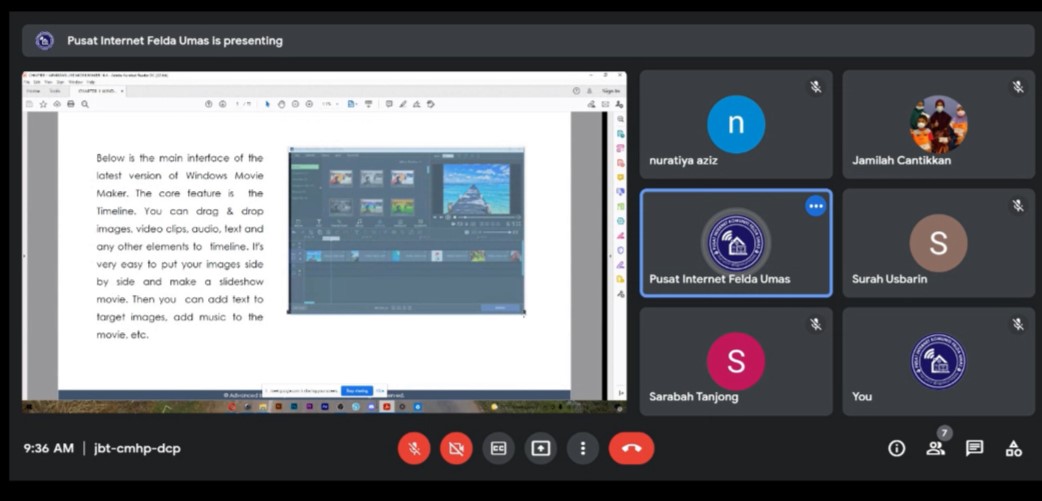The height and width of the screenshot is (501, 1042).
Task: Open the Meeting details info icon
Action: (x=897, y=449)
